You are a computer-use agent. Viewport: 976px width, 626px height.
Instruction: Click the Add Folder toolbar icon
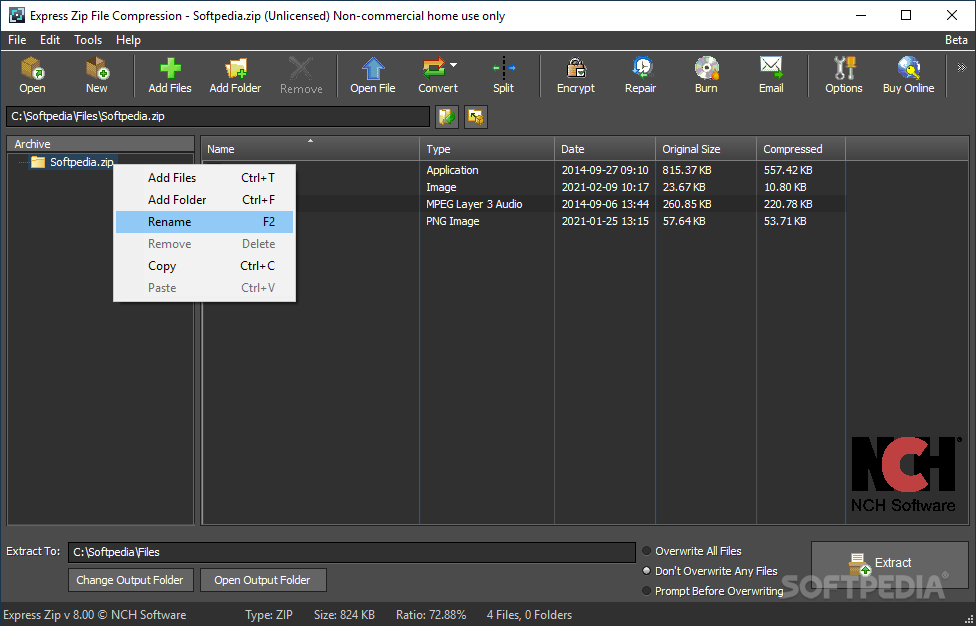tap(235, 75)
